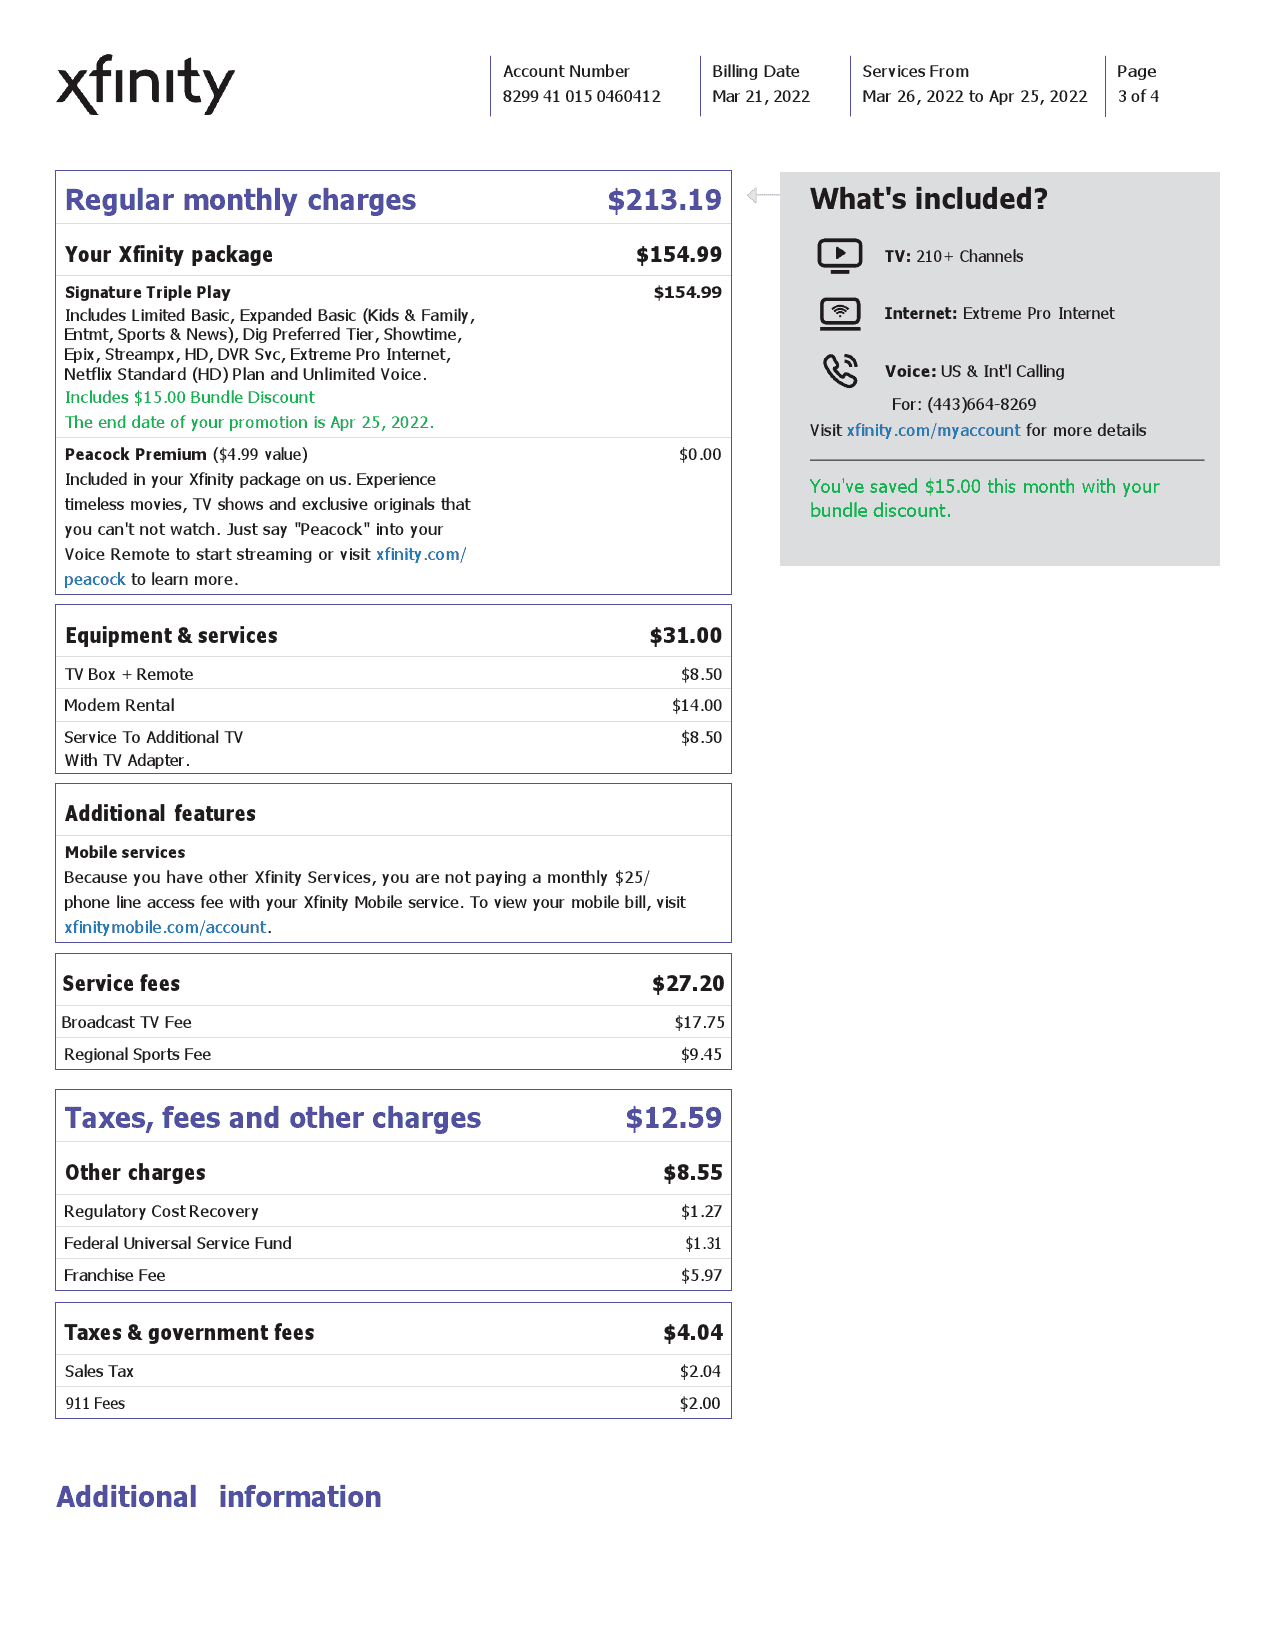This screenshot has width=1275, height=1650.
Task: Click the Internet wifi laptop icon
Action: 840,314
